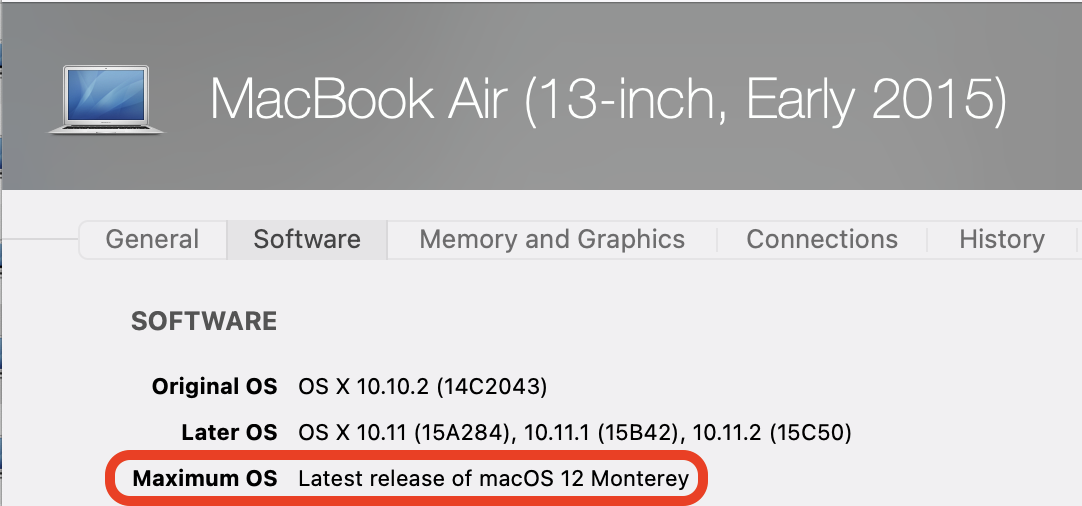Open the Connections tab
This screenshot has width=1082, height=506.
822,240
